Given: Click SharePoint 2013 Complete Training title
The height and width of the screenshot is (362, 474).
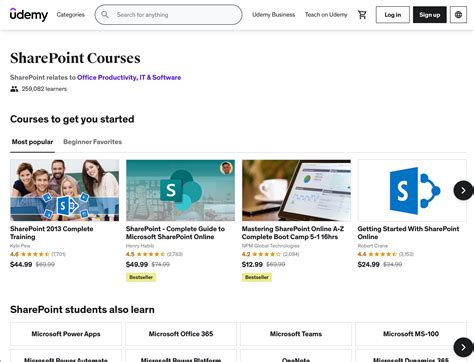Looking at the screenshot, I should tap(52, 233).
